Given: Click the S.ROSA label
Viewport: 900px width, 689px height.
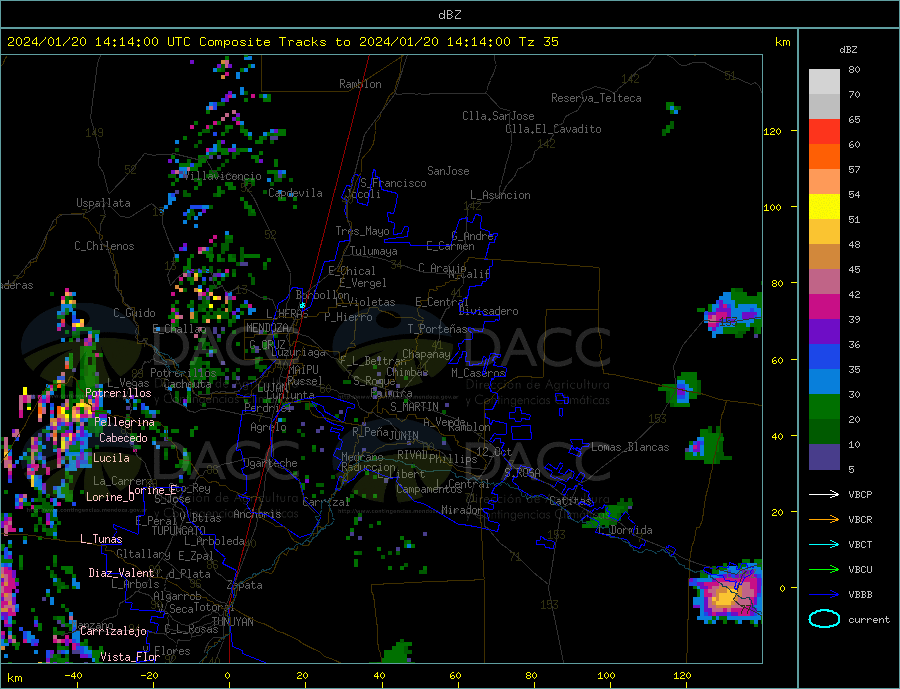Looking at the screenshot, I should (x=522, y=473).
